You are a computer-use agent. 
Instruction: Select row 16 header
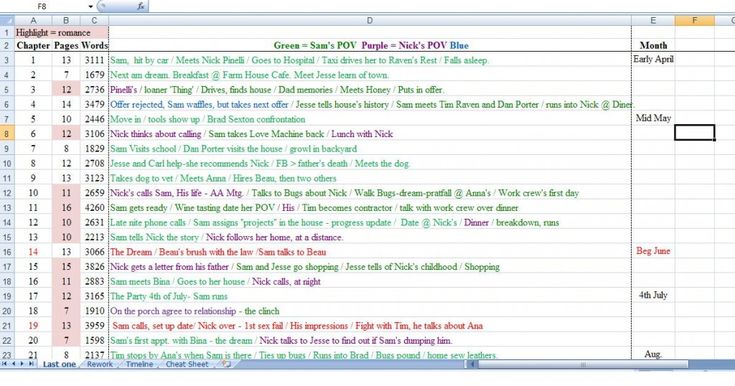tap(7, 252)
